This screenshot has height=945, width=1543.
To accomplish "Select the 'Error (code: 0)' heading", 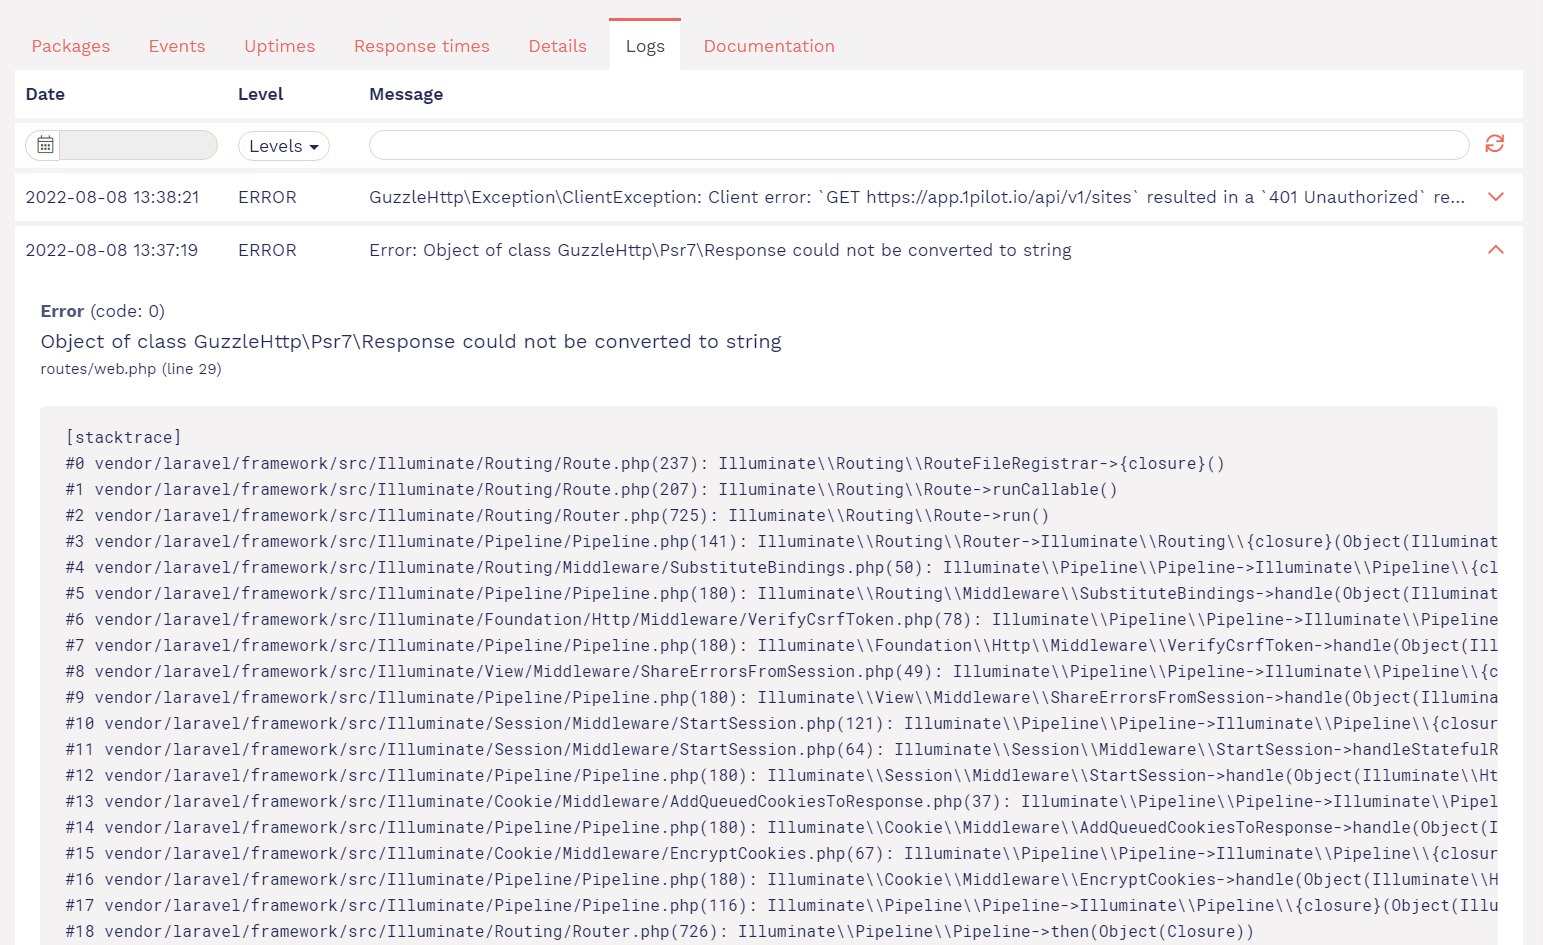I will tap(103, 311).
